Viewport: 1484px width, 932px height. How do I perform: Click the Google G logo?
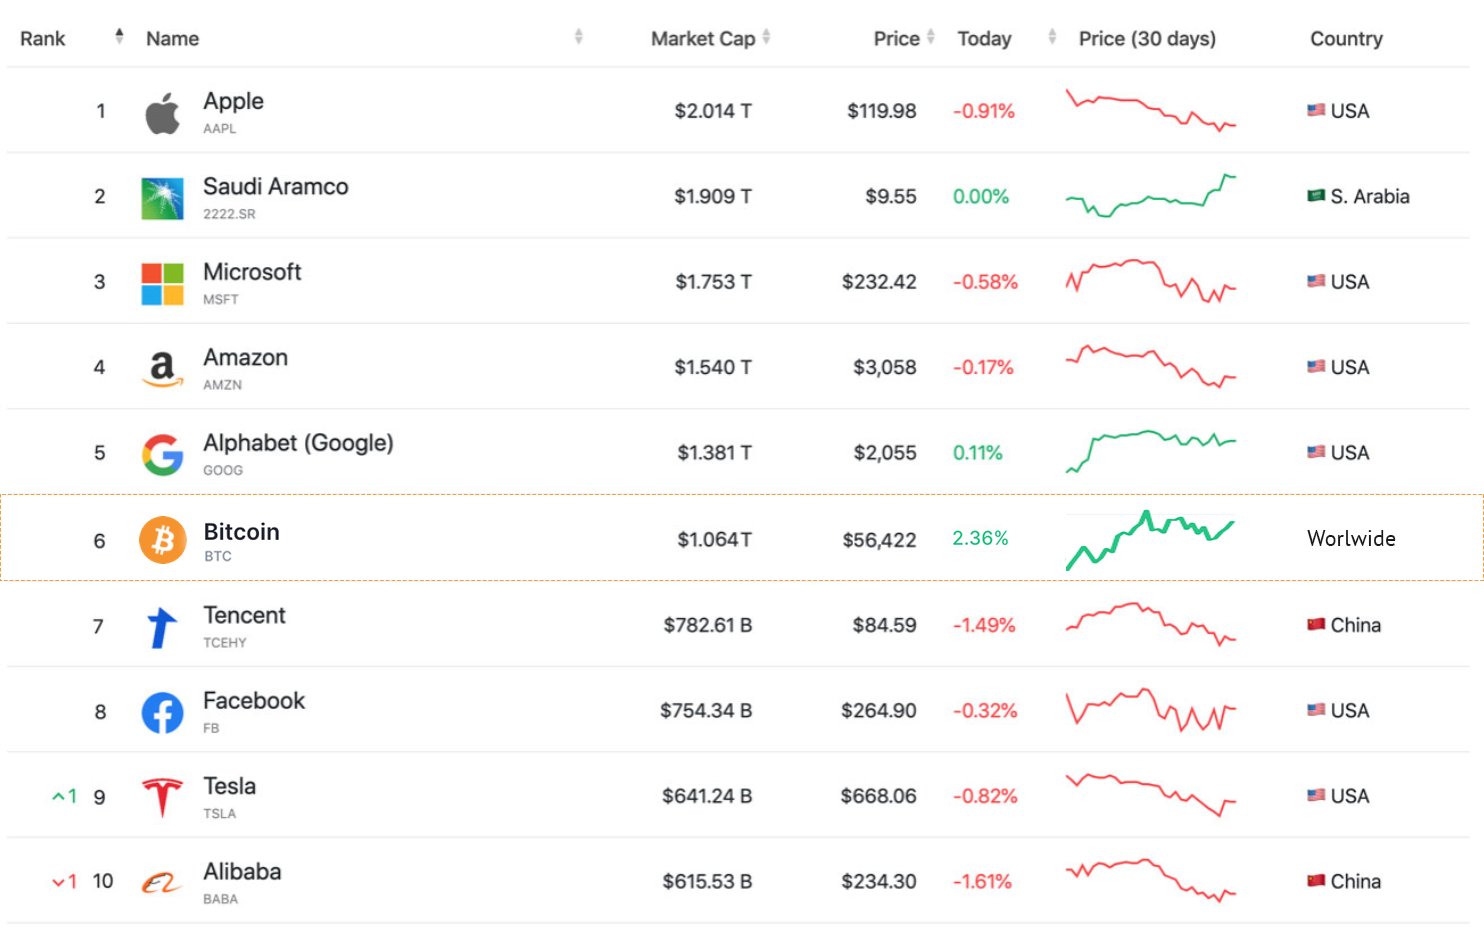162,455
